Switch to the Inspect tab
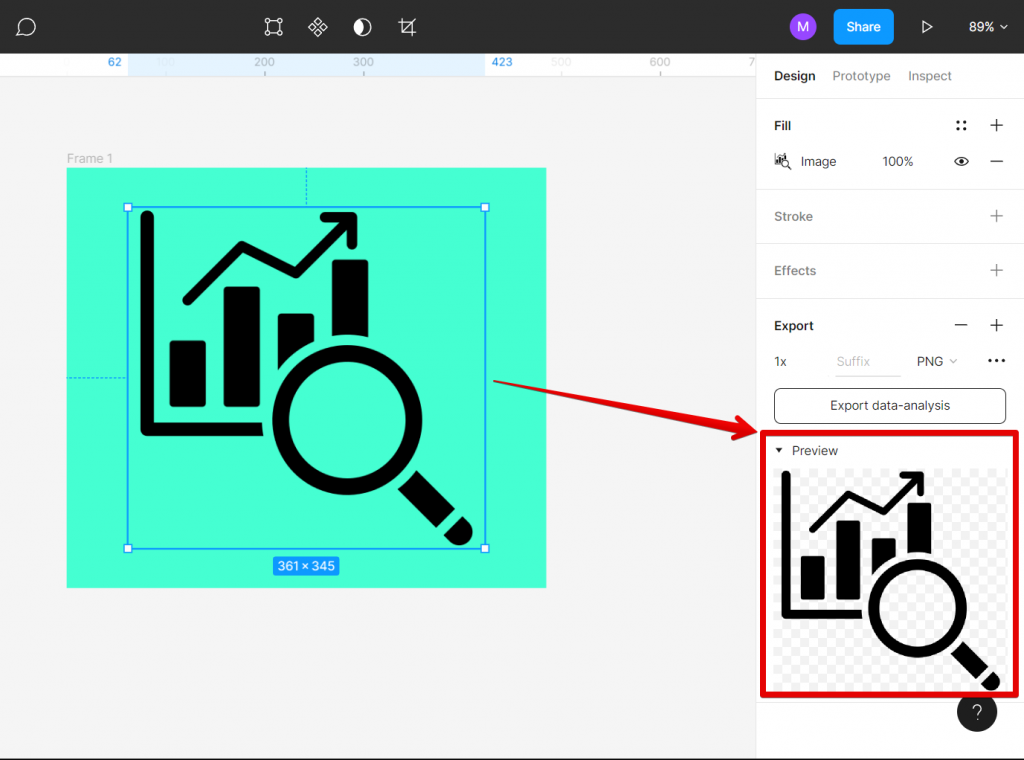Screen dimensions: 1024x760 [x=929, y=75]
